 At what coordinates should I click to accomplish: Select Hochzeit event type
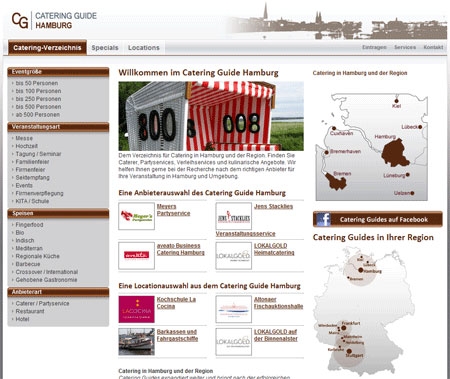[27, 146]
